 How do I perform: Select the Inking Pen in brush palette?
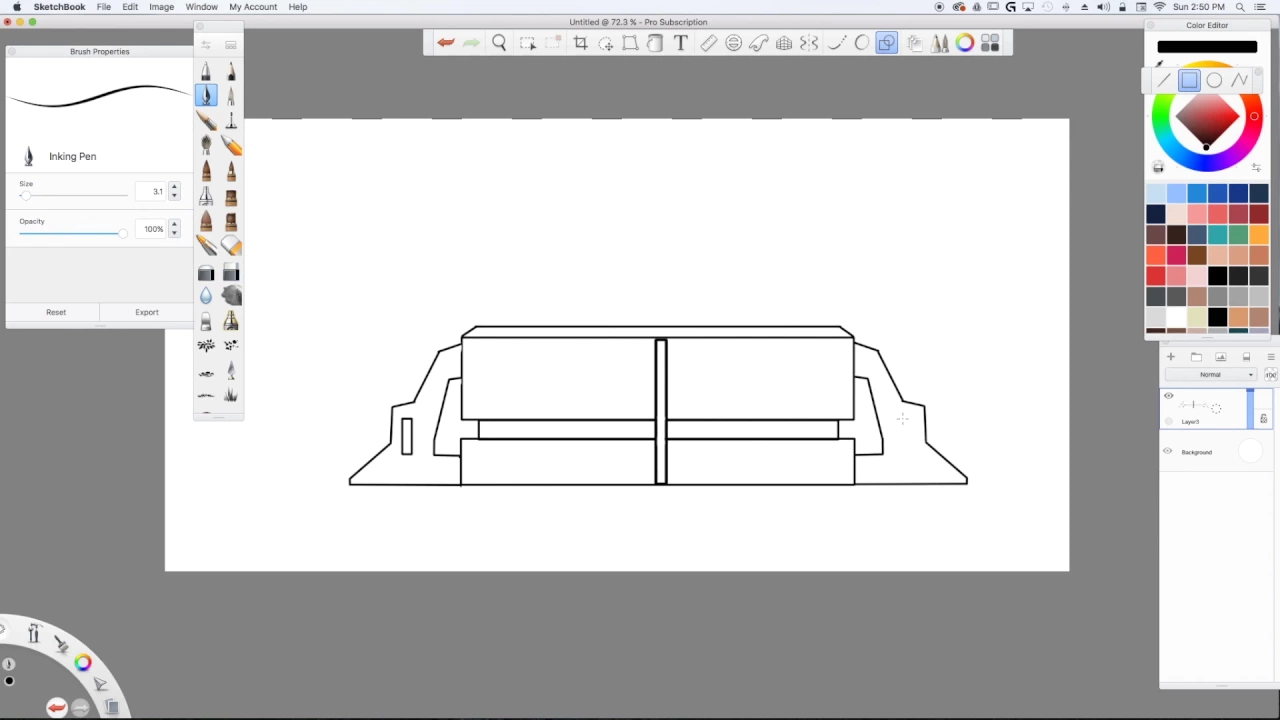pos(206,96)
